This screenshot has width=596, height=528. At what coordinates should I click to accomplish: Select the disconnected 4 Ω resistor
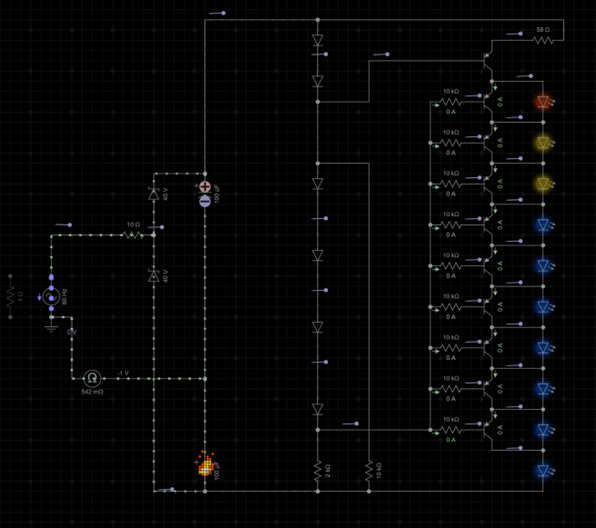tap(10, 297)
